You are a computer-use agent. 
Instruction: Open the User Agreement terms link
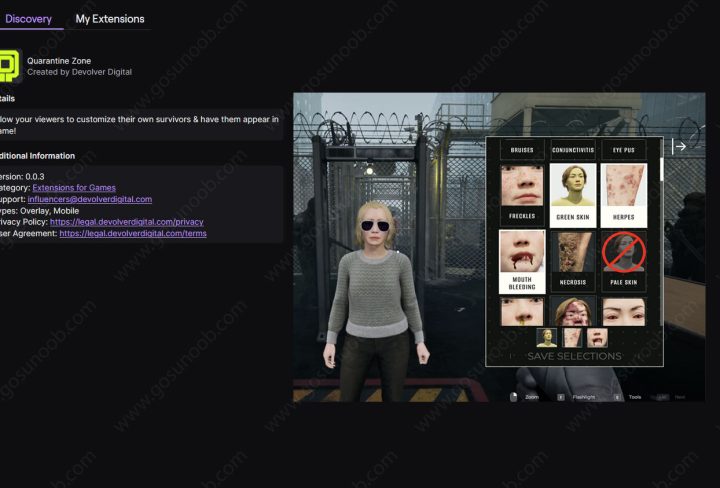pos(133,233)
